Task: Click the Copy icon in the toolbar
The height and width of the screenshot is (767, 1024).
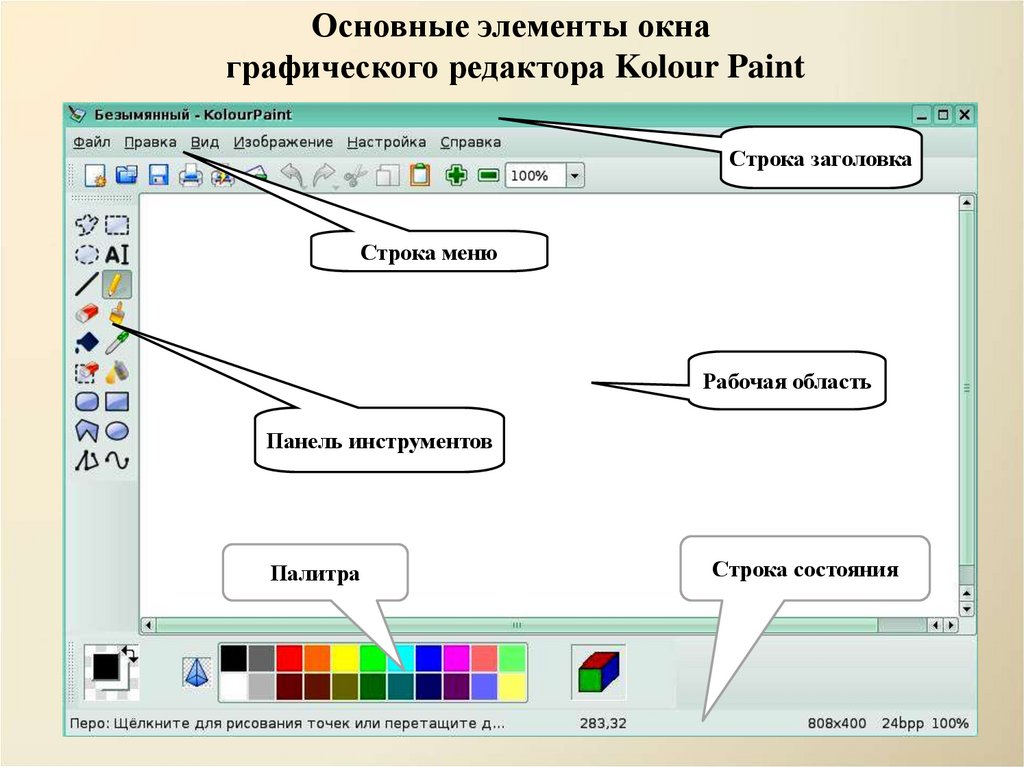Action: tap(387, 175)
